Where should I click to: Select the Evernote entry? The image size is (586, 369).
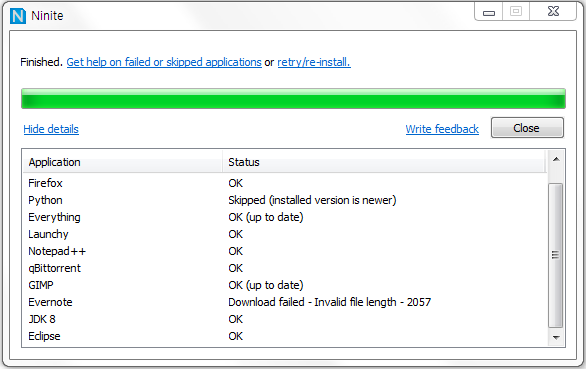coord(50,302)
